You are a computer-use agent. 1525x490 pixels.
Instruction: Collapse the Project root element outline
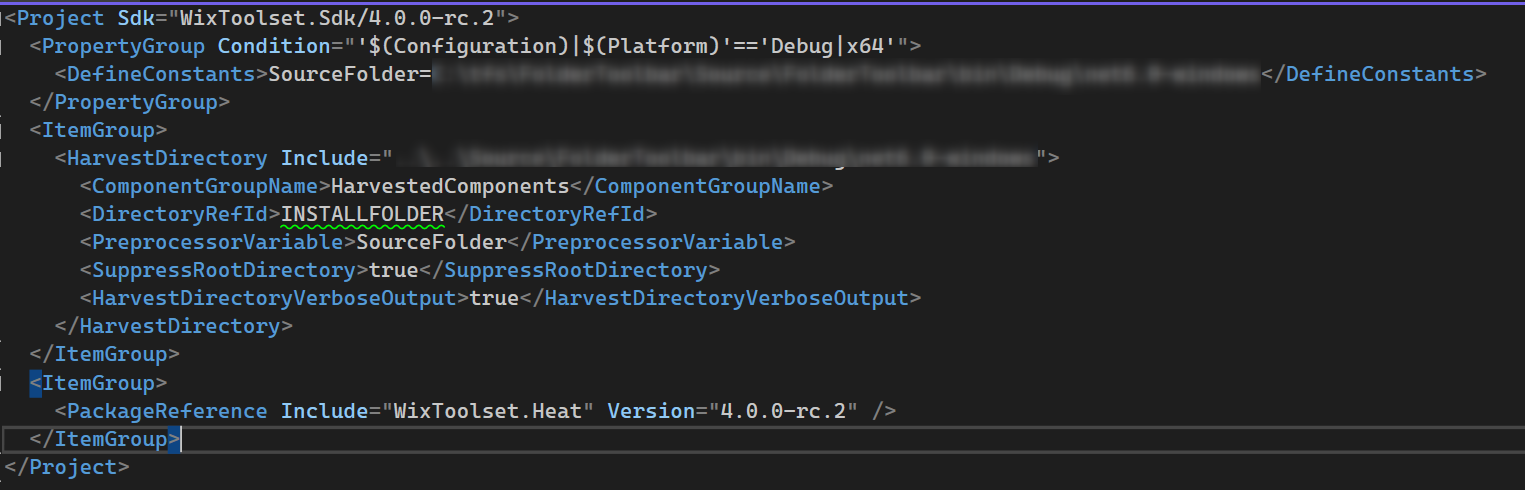click(x=3, y=18)
